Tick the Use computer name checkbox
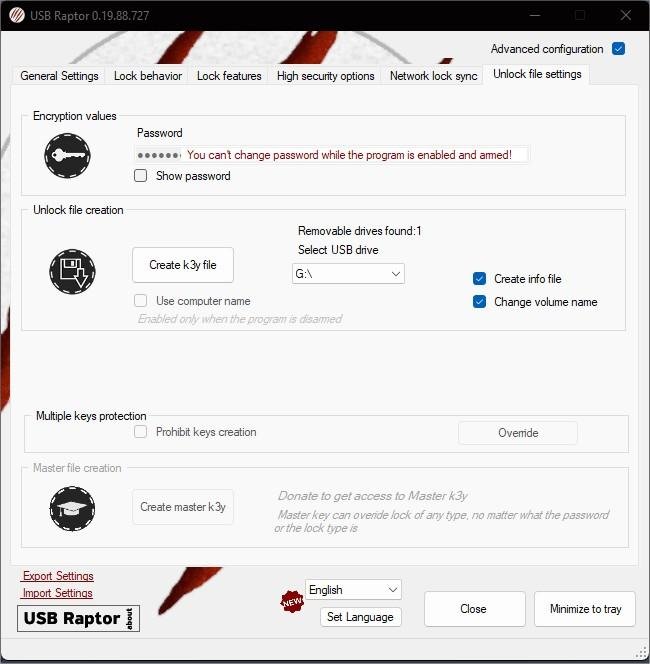The width and height of the screenshot is (650, 664). (141, 301)
